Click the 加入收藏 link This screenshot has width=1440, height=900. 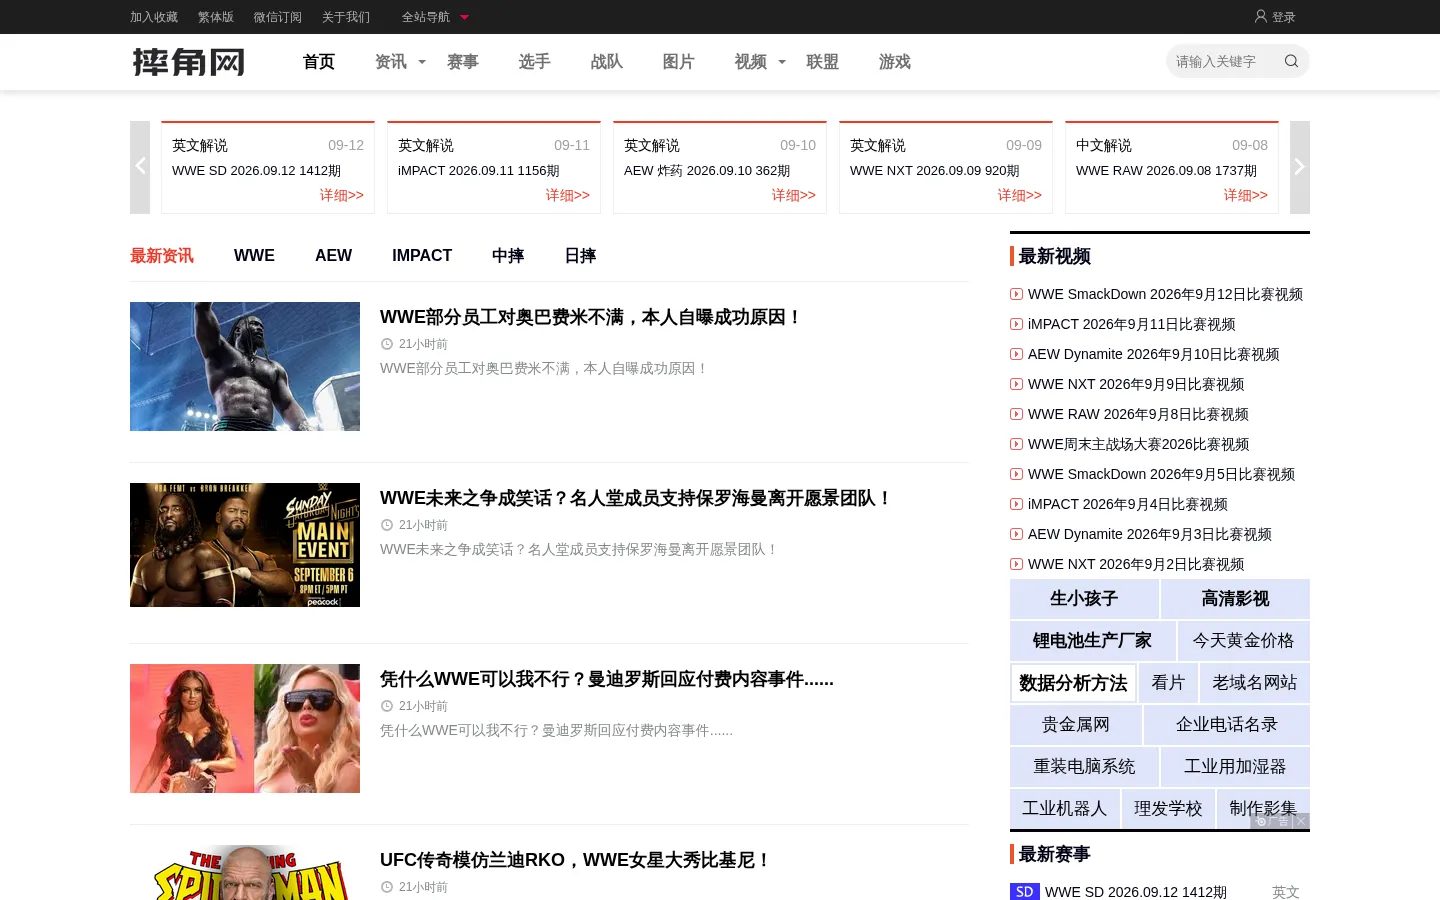154,17
